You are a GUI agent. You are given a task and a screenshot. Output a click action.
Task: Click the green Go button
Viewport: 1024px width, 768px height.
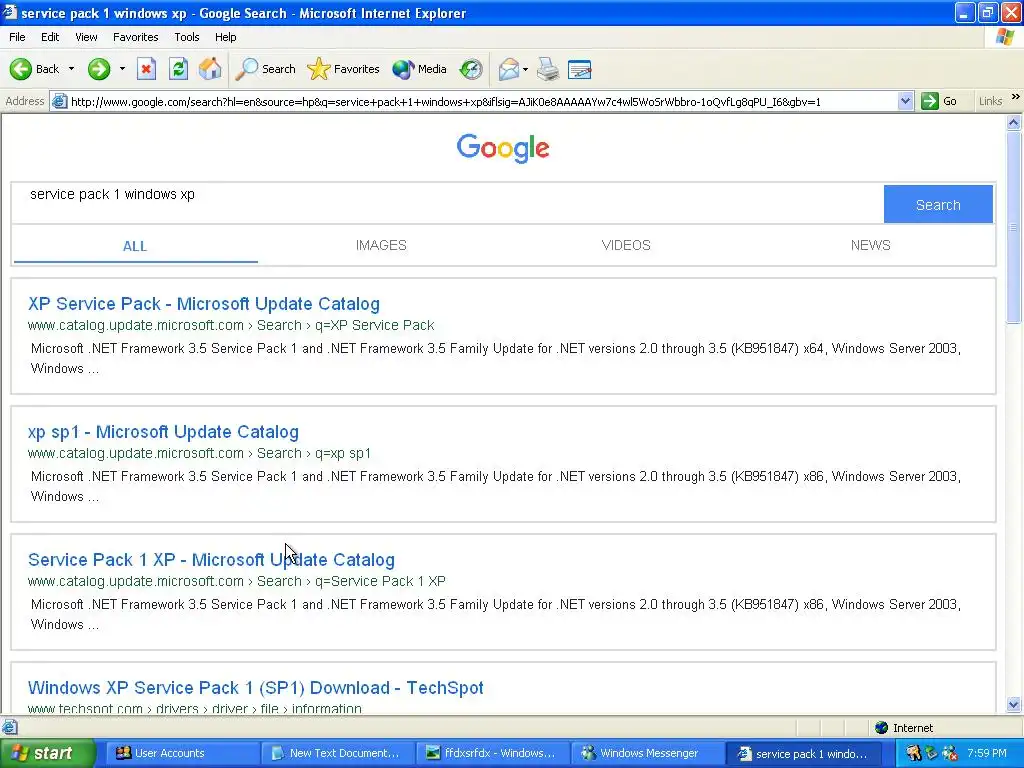tap(940, 101)
